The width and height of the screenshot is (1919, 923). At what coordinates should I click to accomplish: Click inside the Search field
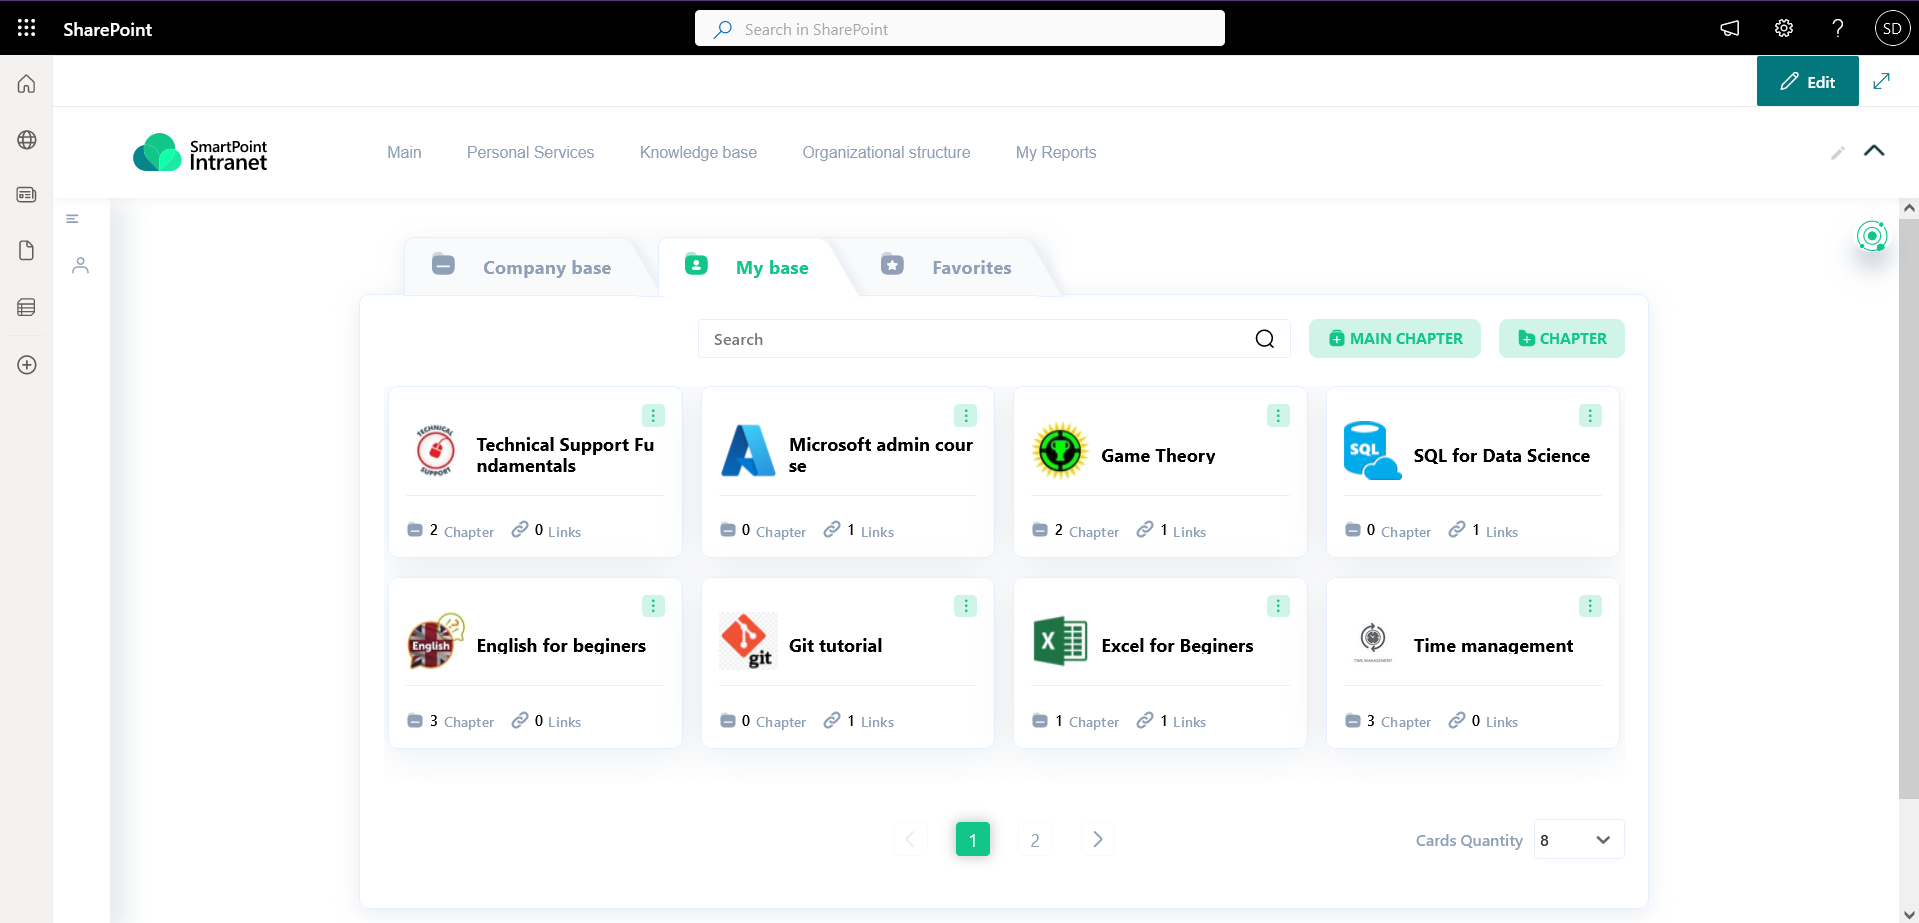coord(950,338)
